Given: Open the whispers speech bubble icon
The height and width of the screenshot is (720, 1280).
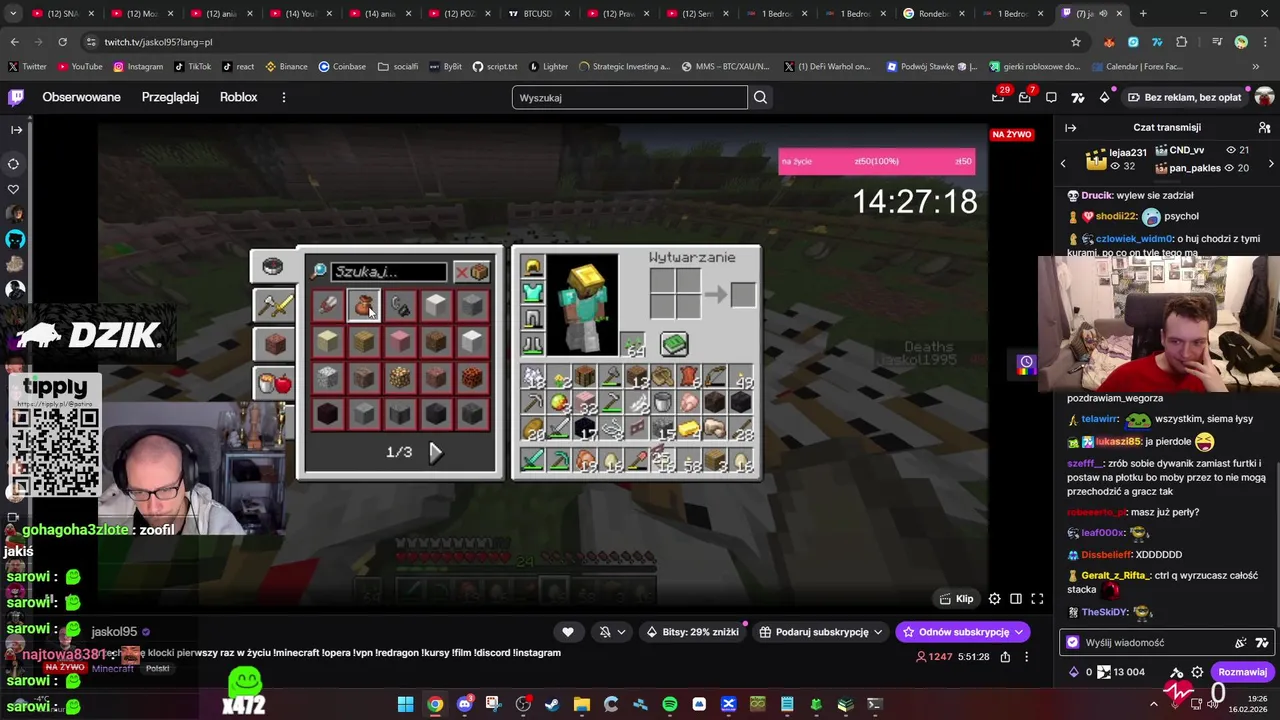Looking at the screenshot, I should coord(1051,97).
